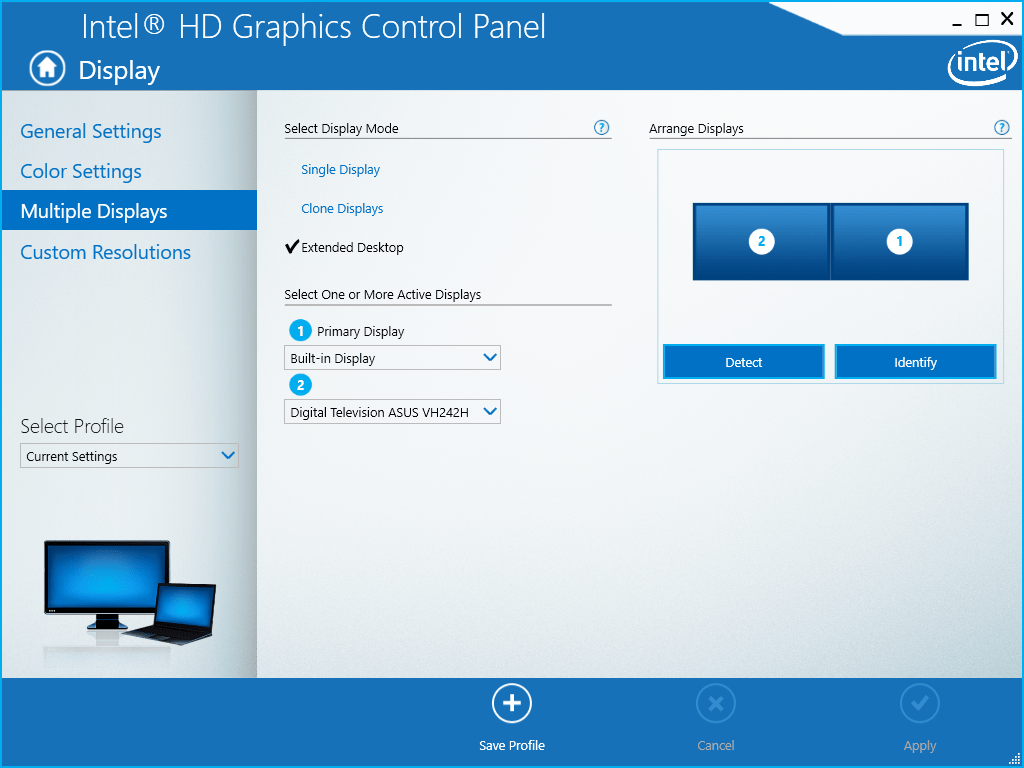Choose Extended Desktop mode
The height and width of the screenshot is (768, 1024).
(352, 248)
